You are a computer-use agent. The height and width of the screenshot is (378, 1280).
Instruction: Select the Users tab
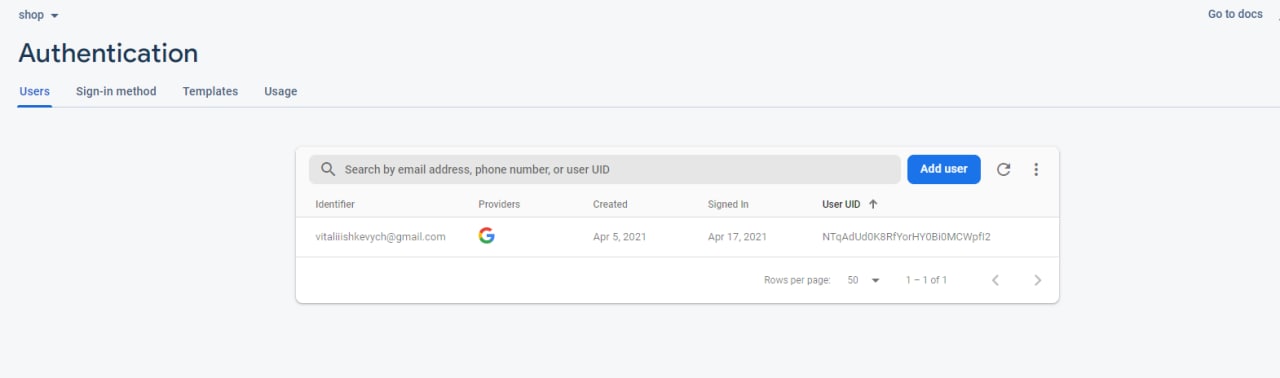[35, 91]
